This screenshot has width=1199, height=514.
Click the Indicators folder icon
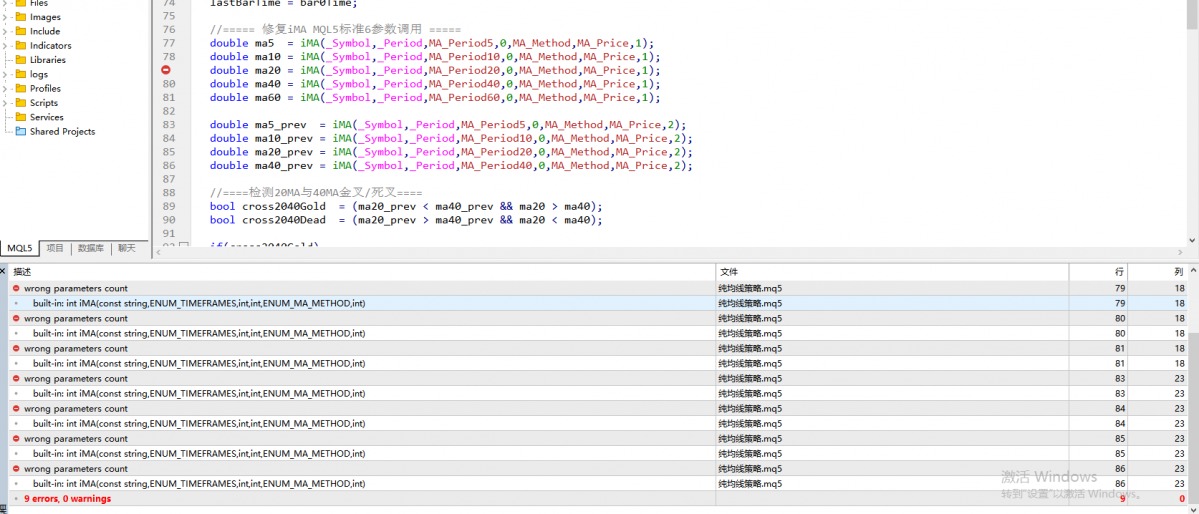point(21,45)
